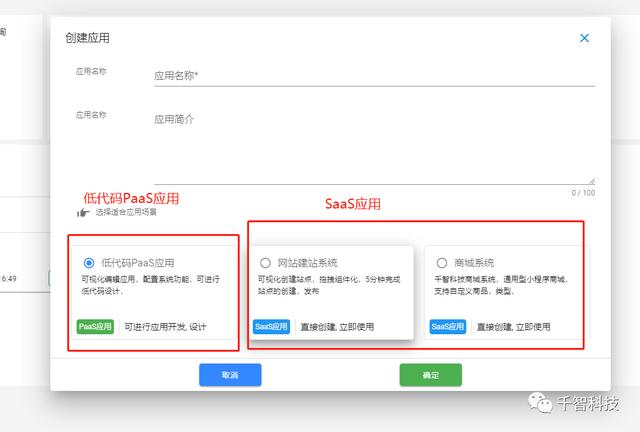Click the 低代码PaaS应用 card description text

(x=151, y=285)
